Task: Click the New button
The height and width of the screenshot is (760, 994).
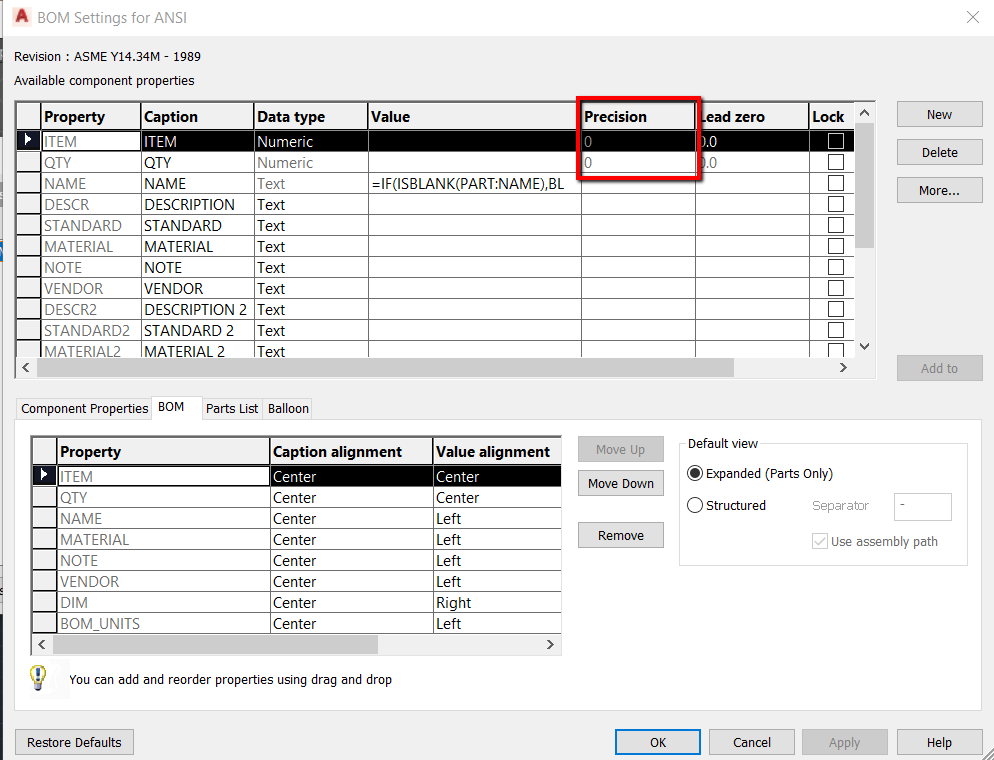Action: [x=939, y=114]
